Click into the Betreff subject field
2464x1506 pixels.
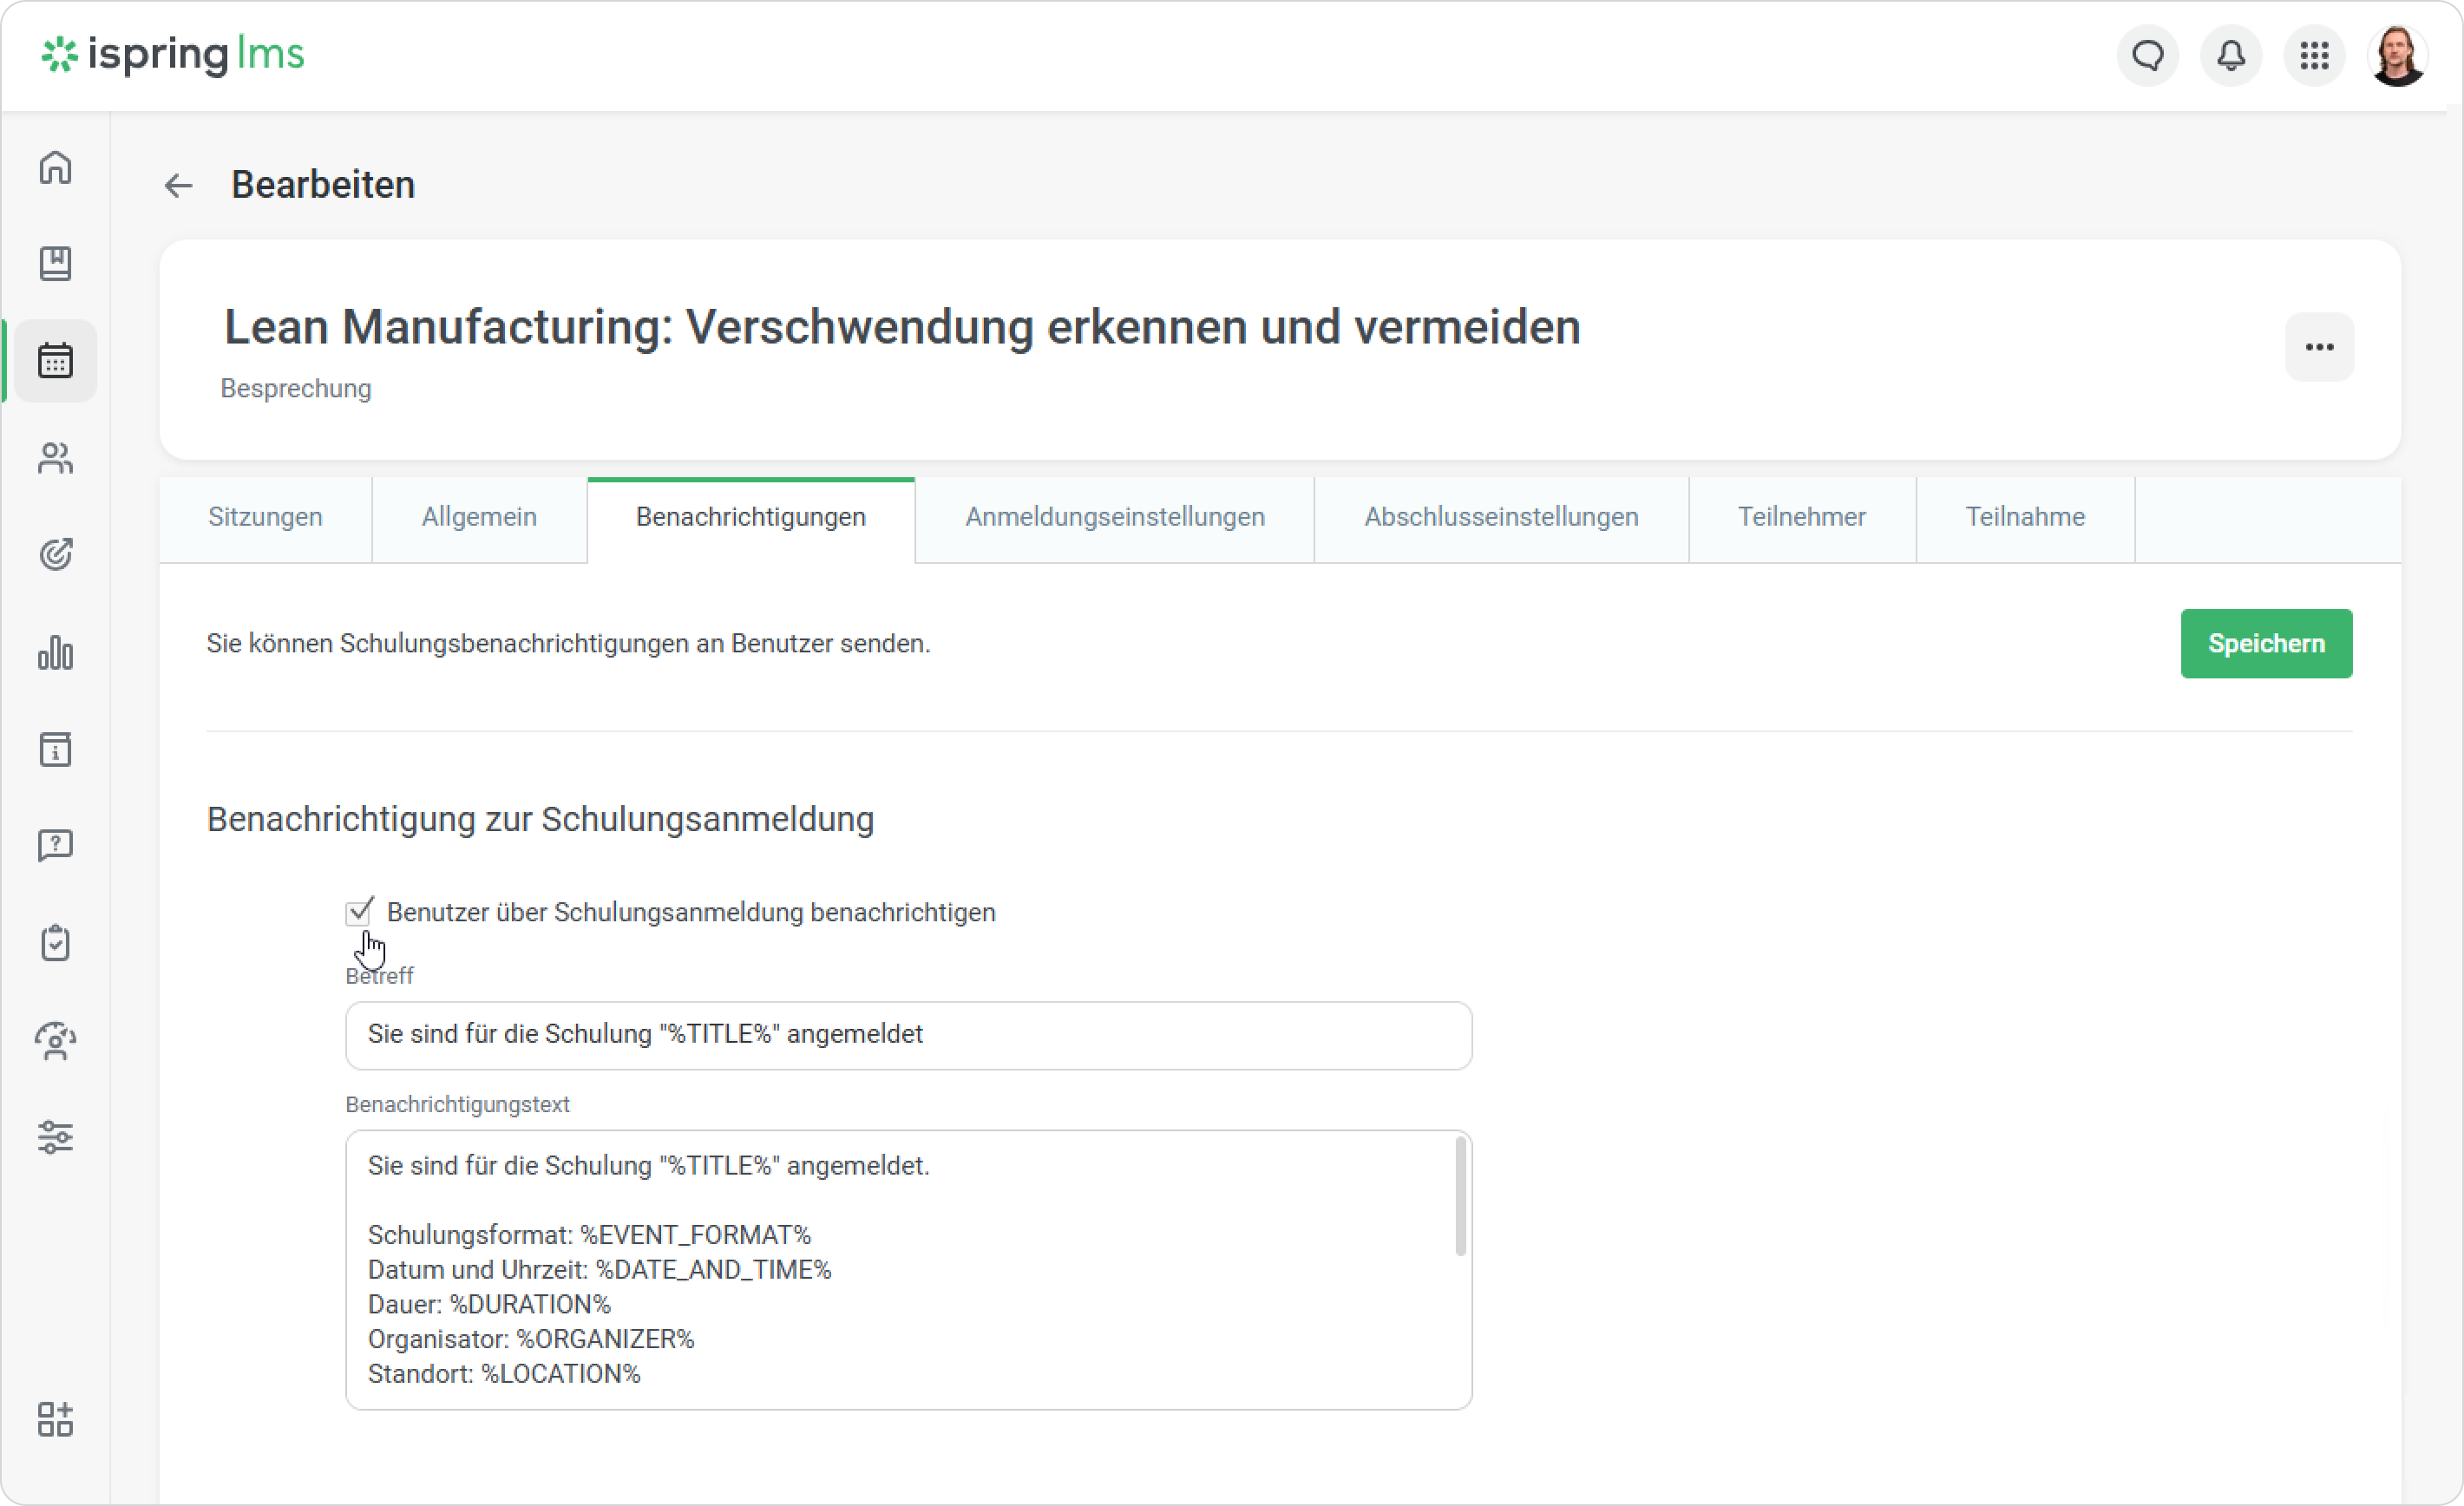pos(908,1035)
